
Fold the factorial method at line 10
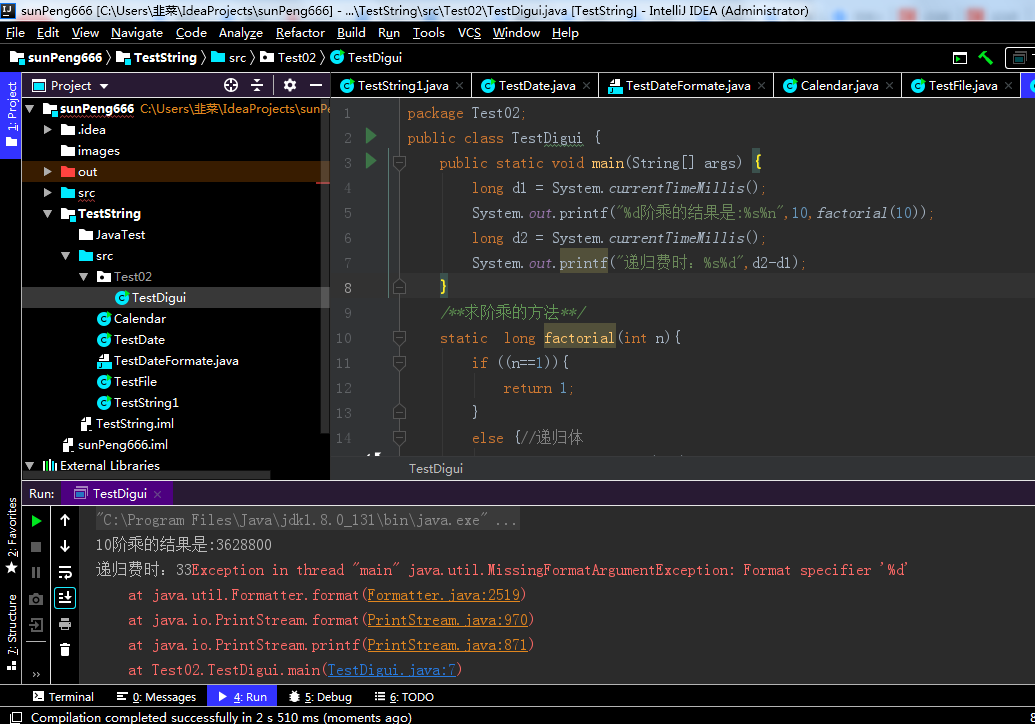point(399,338)
